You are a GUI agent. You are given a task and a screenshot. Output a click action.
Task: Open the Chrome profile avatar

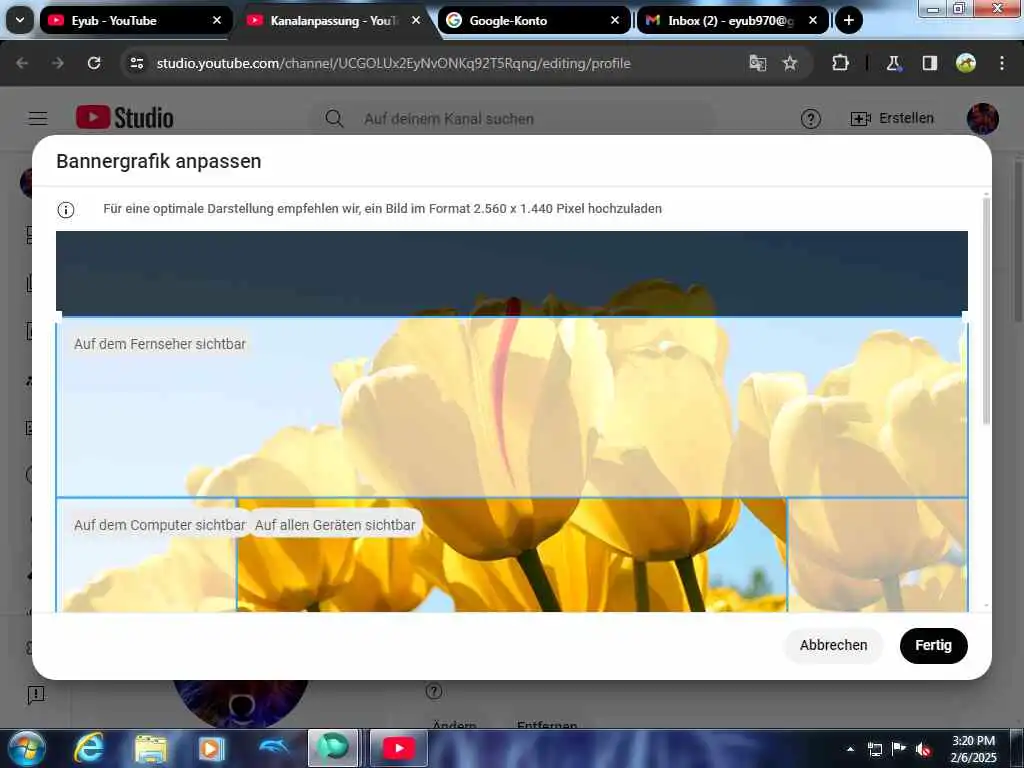tap(966, 63)
